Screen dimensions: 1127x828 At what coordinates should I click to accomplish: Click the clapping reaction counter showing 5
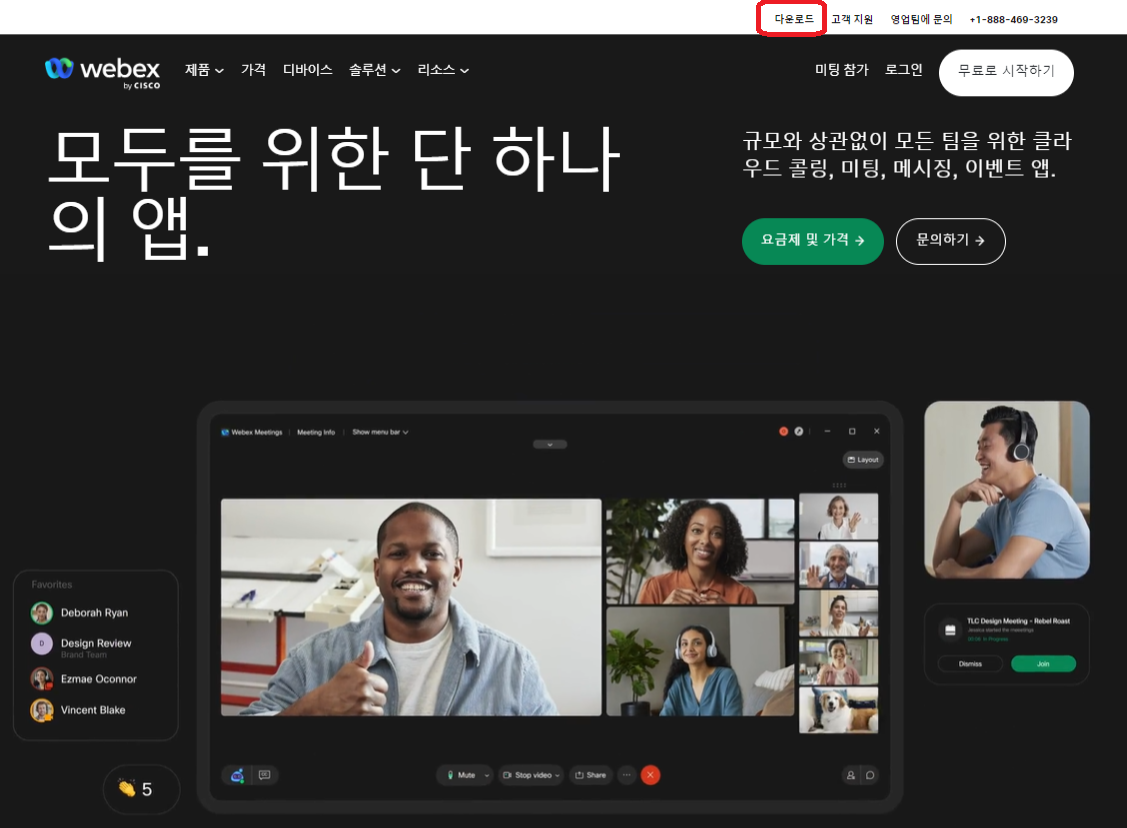[141, 789]
